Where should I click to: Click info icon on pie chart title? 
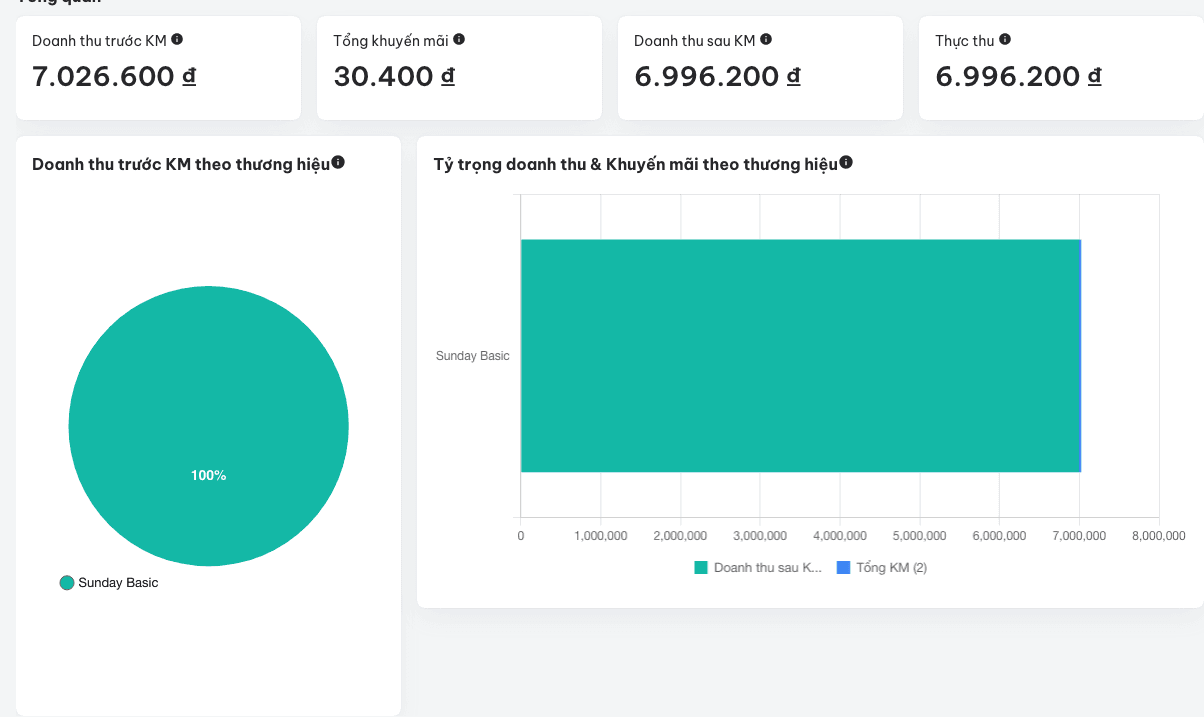point(338,162)
